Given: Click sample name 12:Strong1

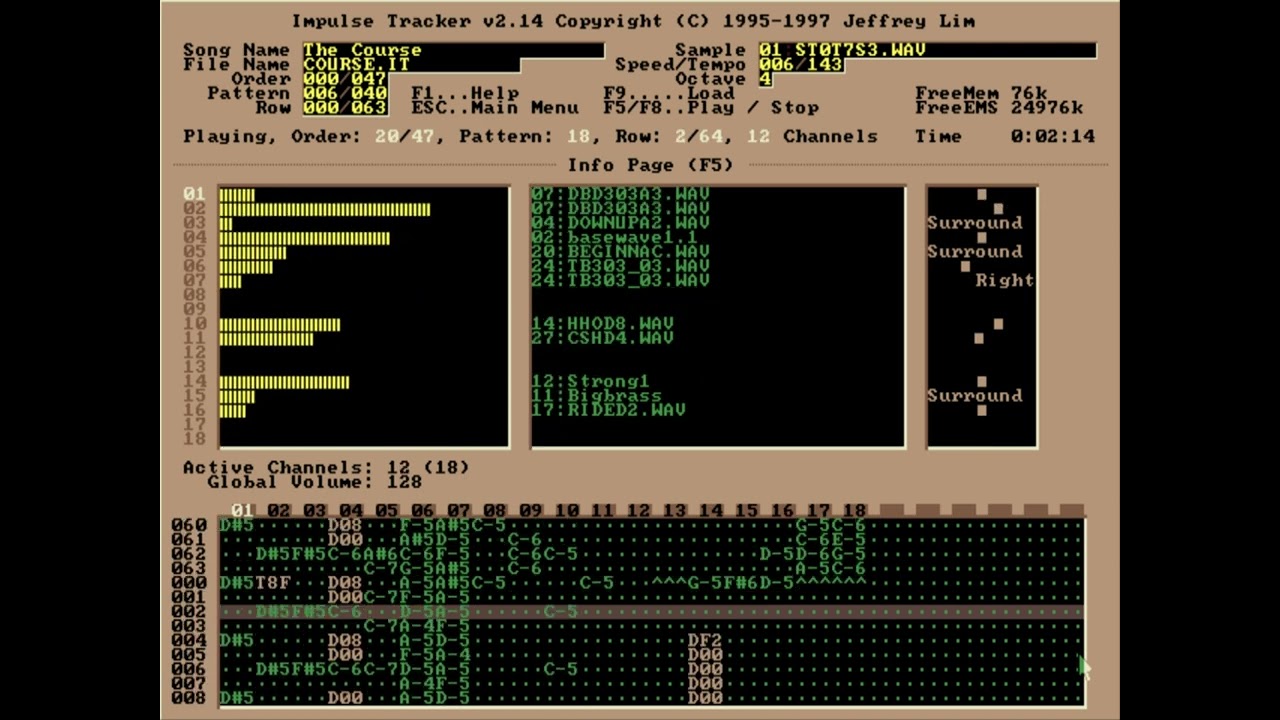Looking at the screenshot, I should (590, 382).
